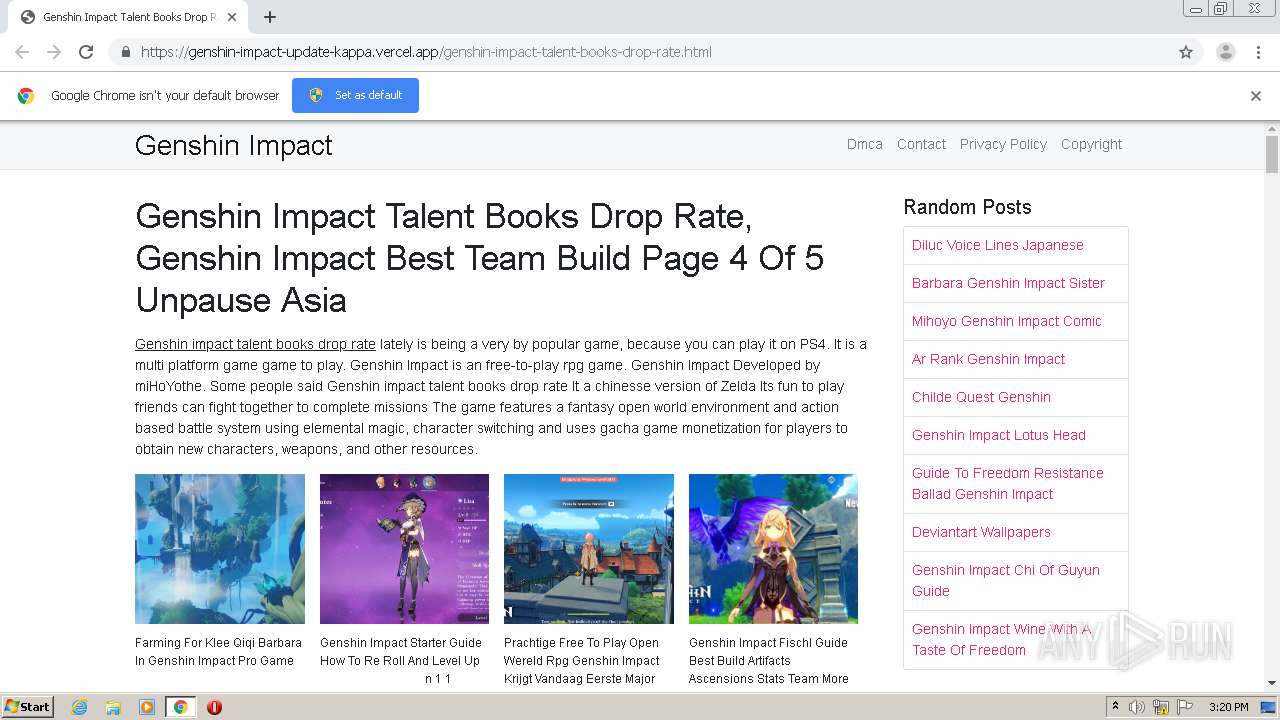This screenshot has height=720, width=1280.
Task: Open the Chrome profile avatar icon
Action: click(1225, 52)
